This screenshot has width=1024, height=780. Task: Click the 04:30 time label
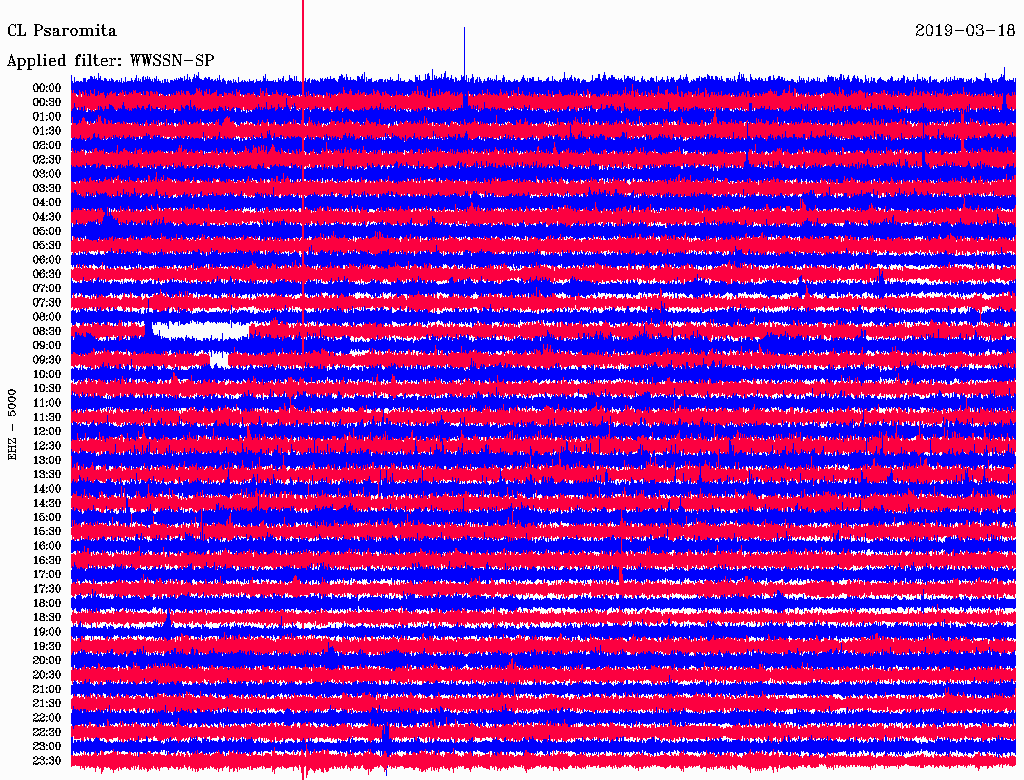pos(47,217)
